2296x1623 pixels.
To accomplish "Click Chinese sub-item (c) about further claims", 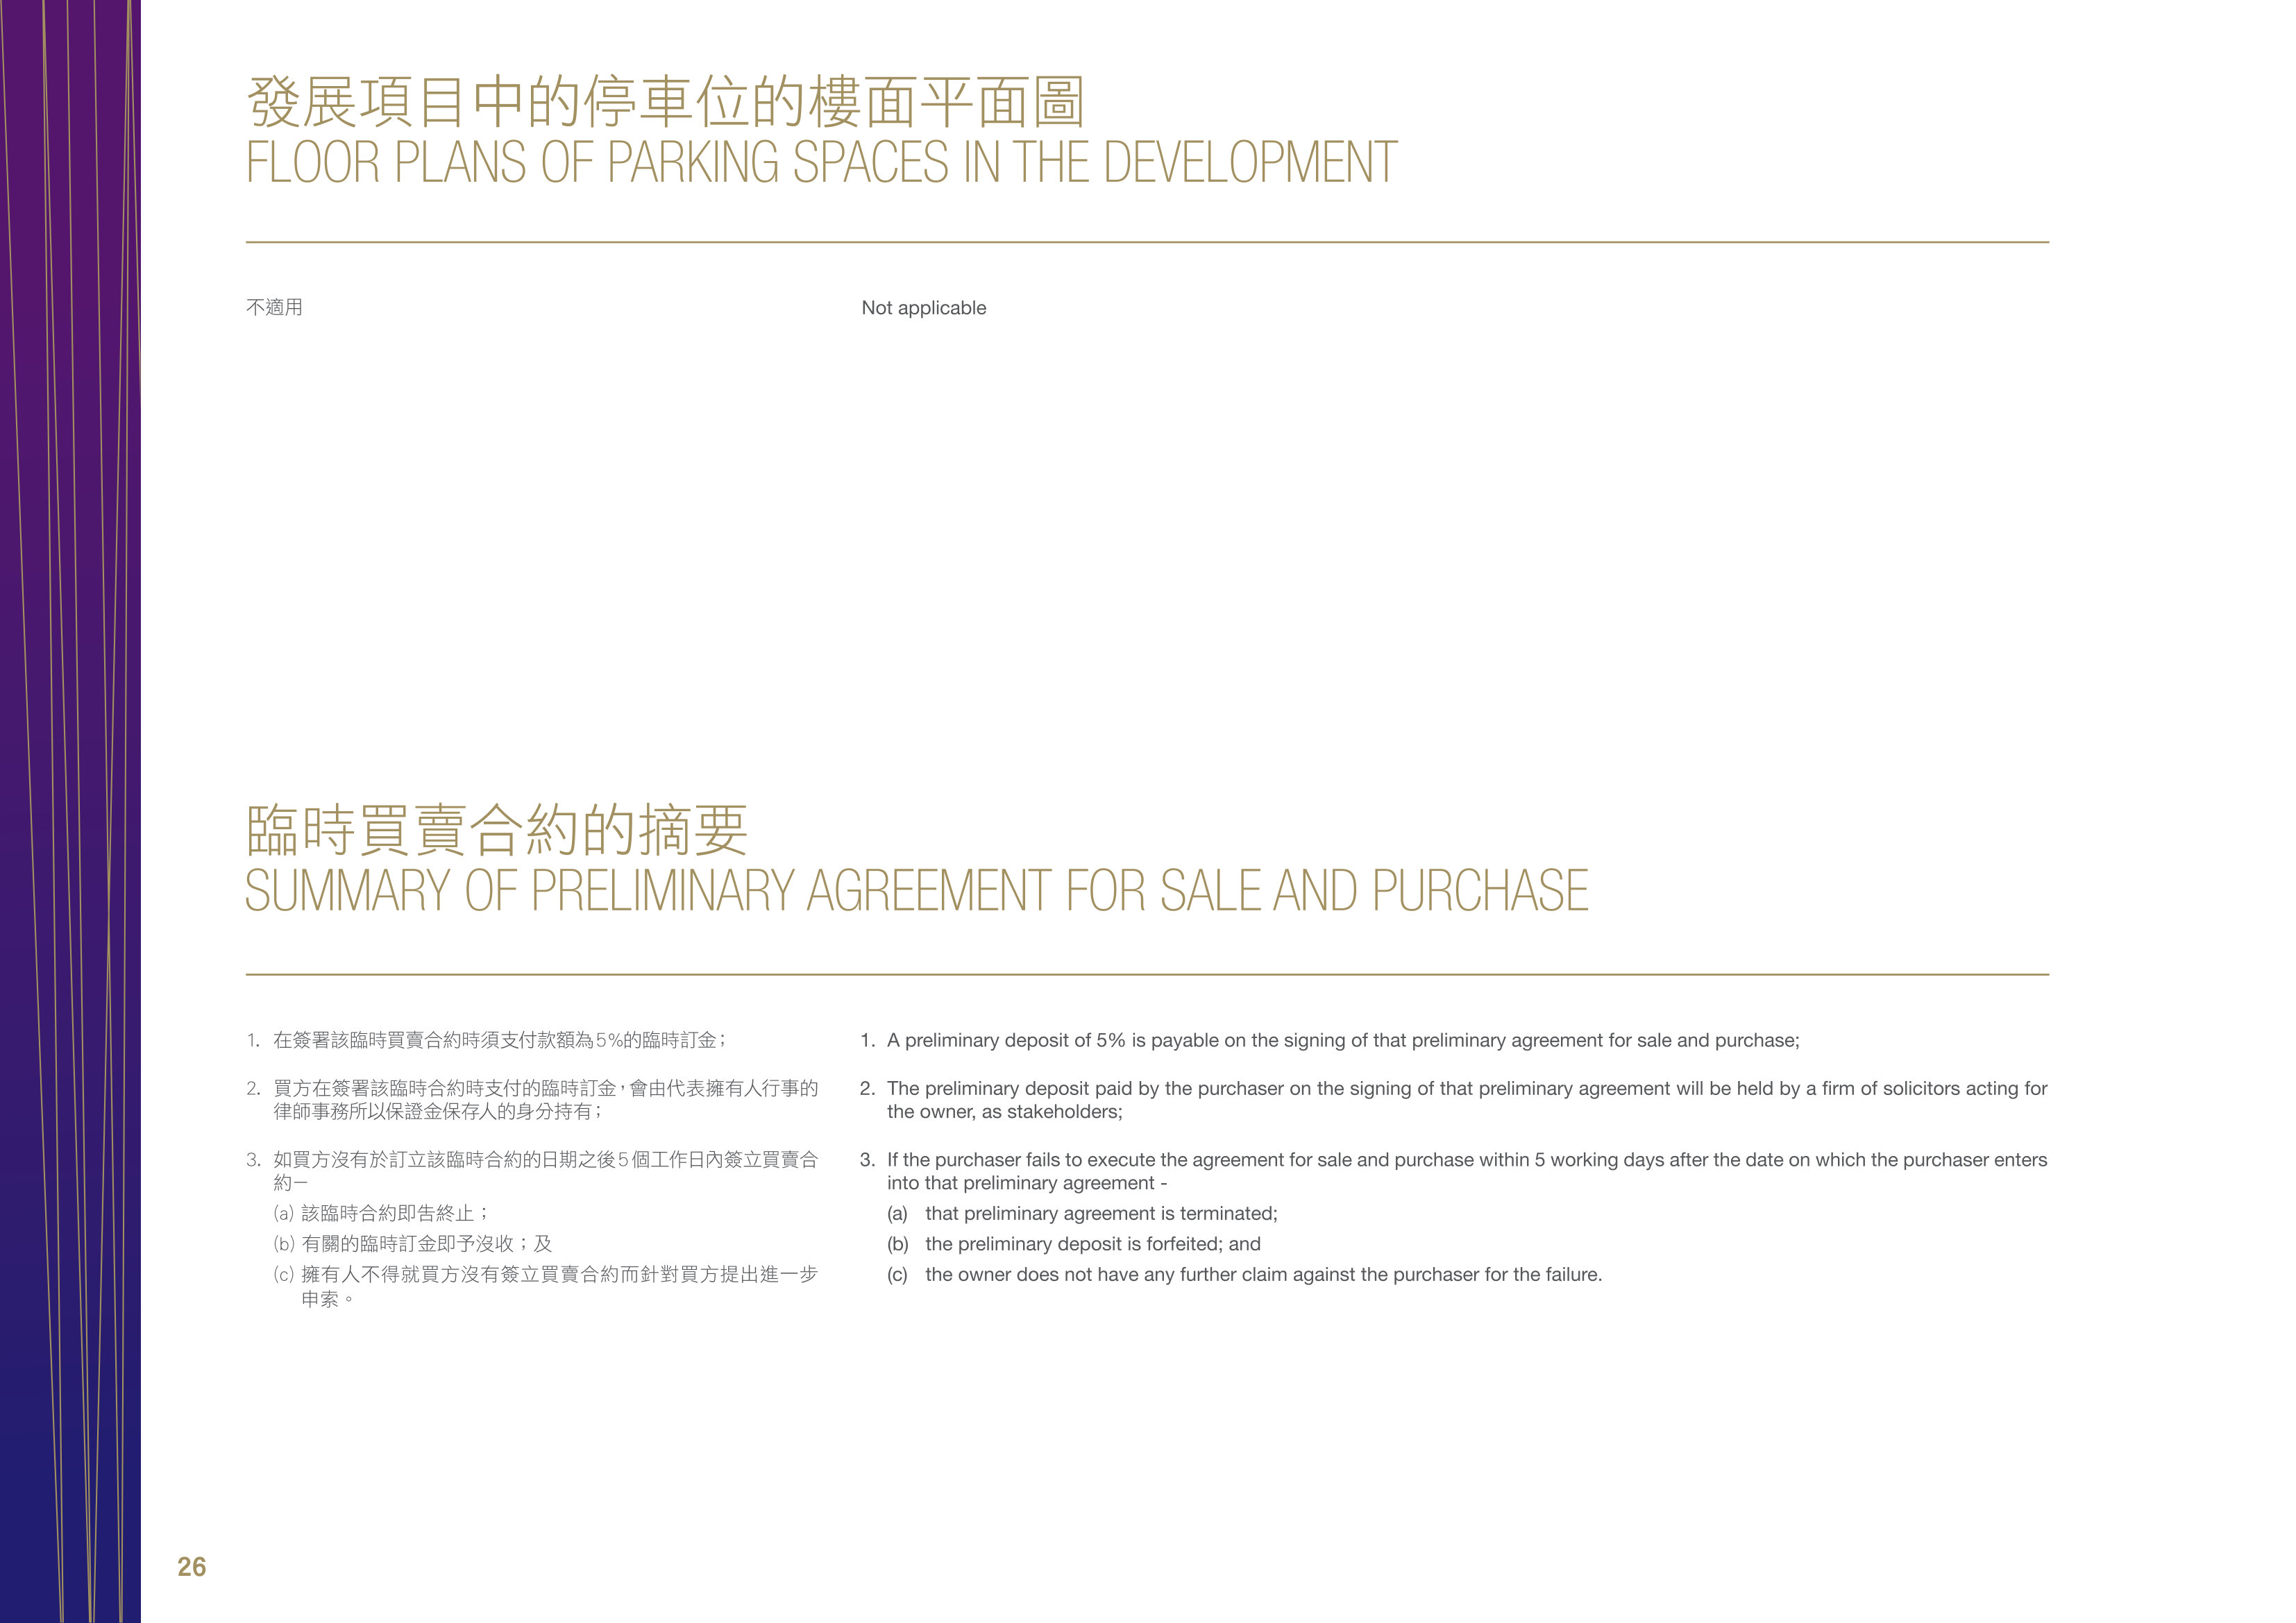I will pos(546,1286).
